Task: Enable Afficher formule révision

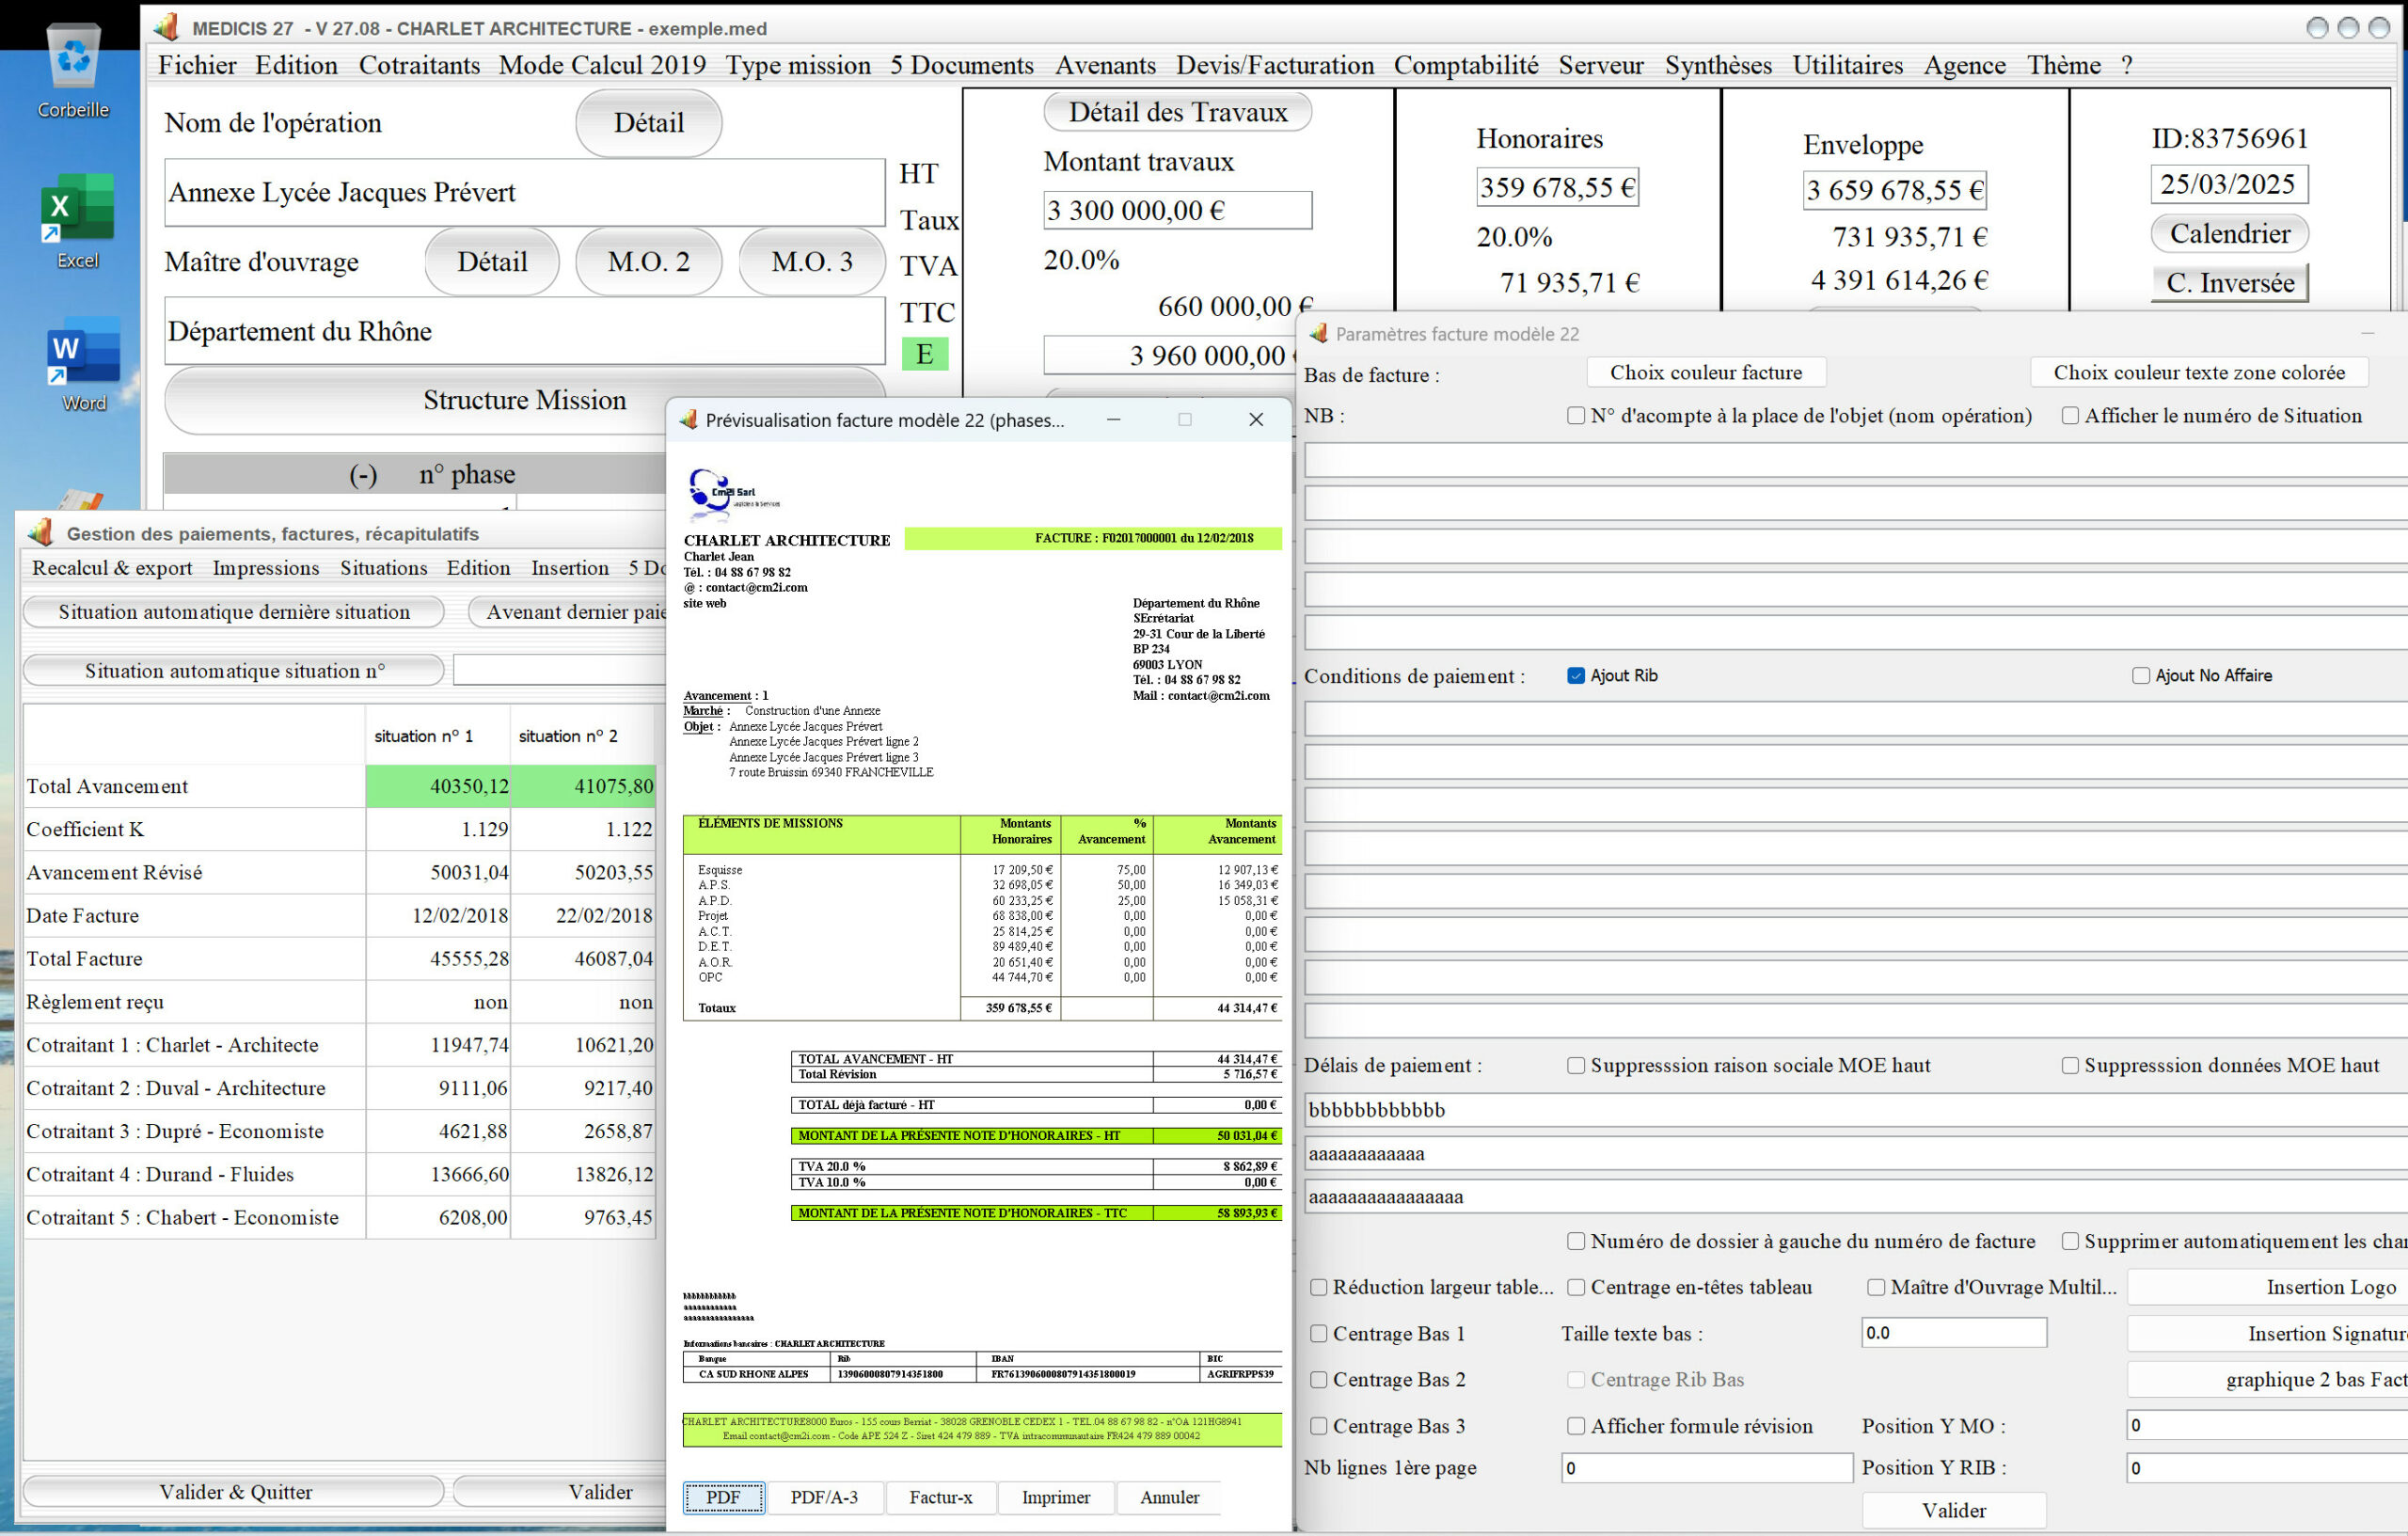Action: (x=1576, y=1426)
